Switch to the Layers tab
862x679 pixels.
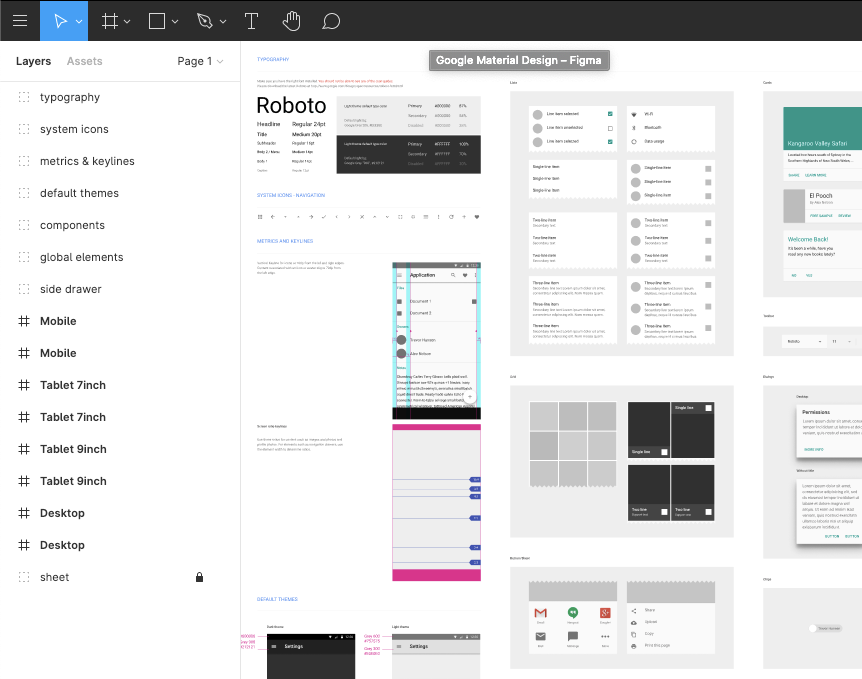pyautogui.click(x=33, y=61)
